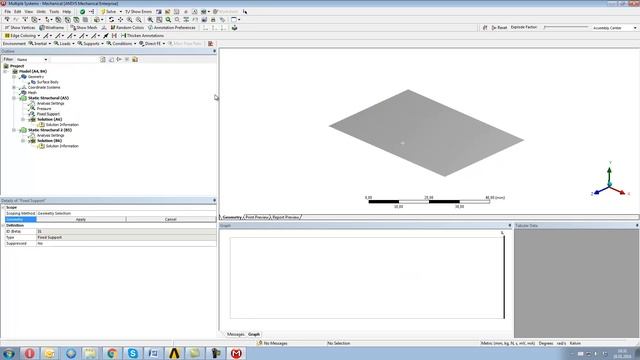Select Solution (A6) in the tree
Viewport: 640px width, 360px height.
click(49, 119)
